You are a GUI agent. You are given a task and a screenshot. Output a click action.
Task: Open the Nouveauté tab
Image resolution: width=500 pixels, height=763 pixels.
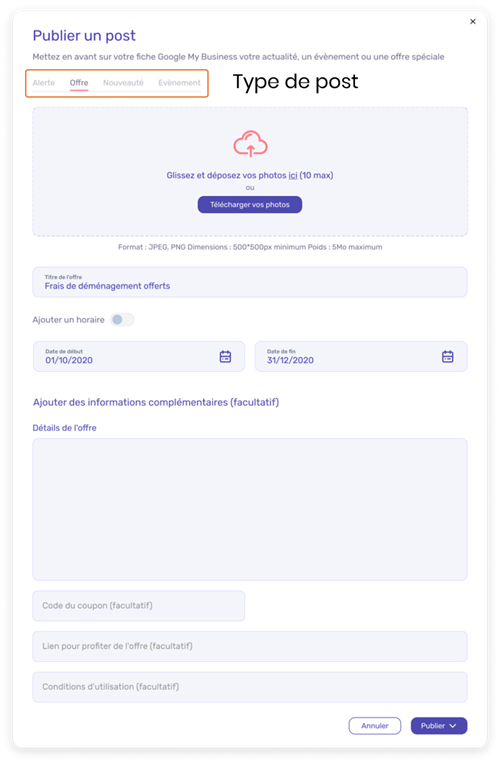[123, 83]
